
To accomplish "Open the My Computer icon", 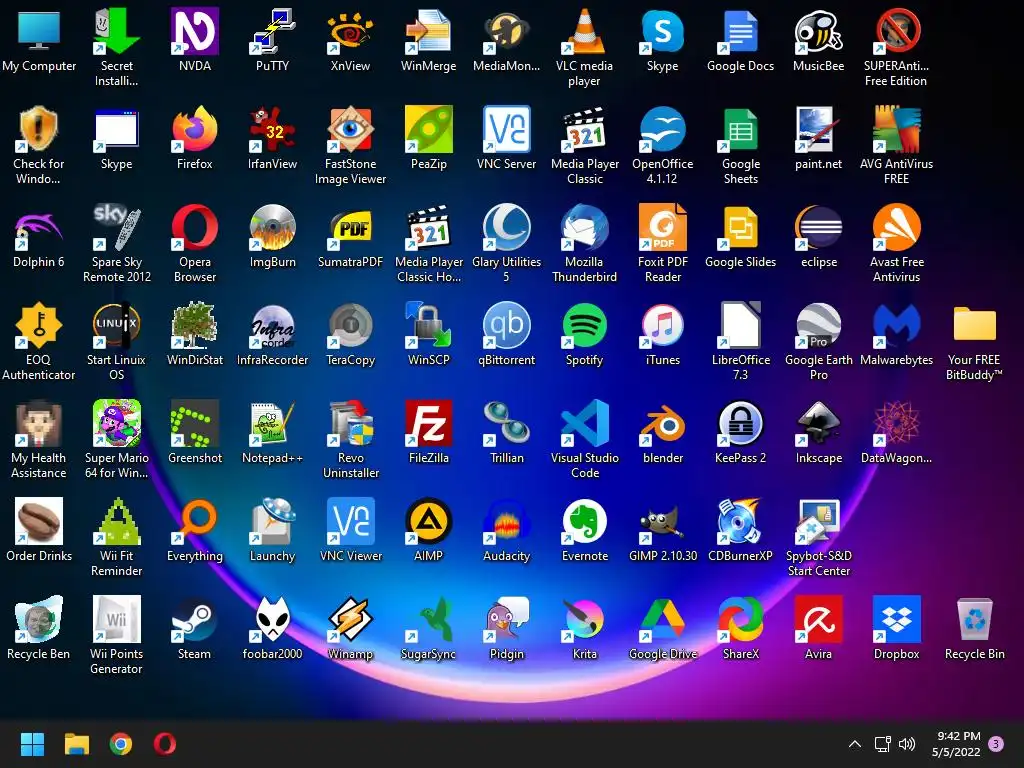I will (x=39, y=31).
